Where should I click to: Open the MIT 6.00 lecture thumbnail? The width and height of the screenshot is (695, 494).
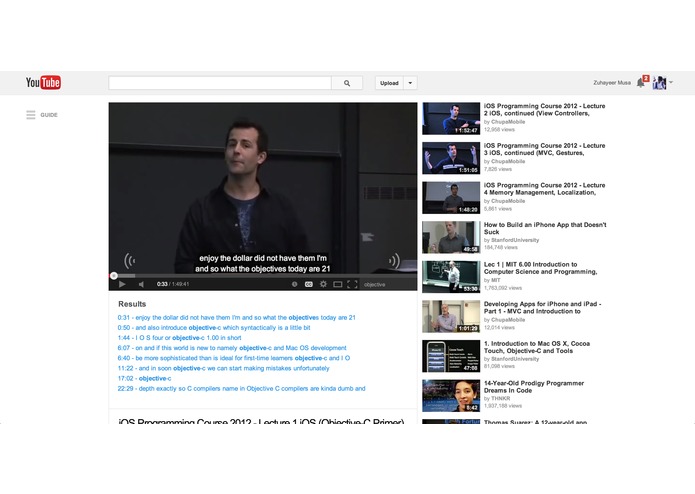(x=451, y=277)
